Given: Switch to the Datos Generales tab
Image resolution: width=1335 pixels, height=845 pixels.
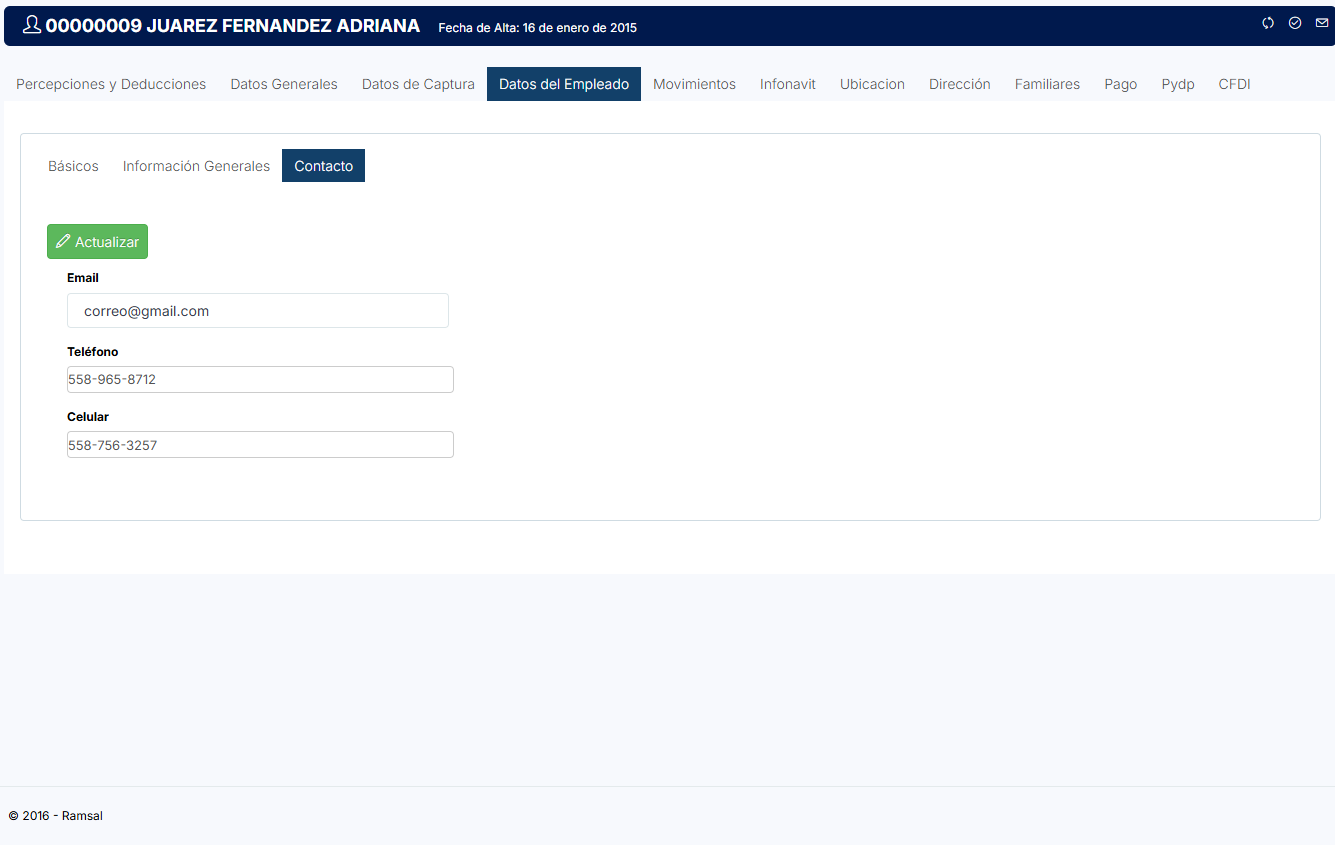Looking at the screenshot, I should click(284, 84).
